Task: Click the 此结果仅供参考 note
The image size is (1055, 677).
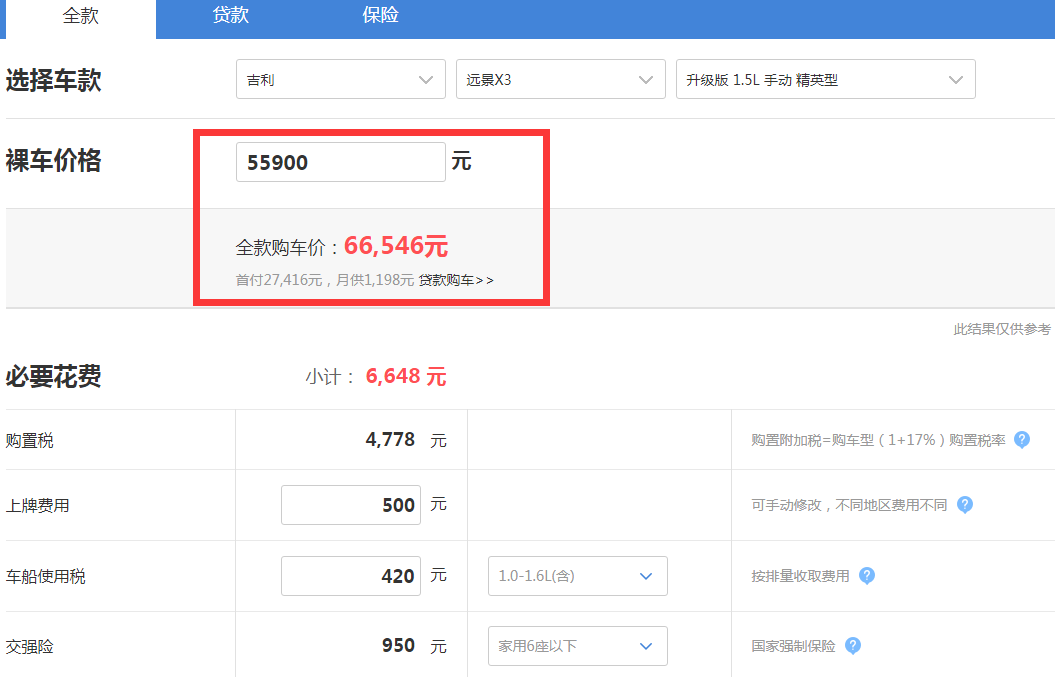Action: 1002,329
